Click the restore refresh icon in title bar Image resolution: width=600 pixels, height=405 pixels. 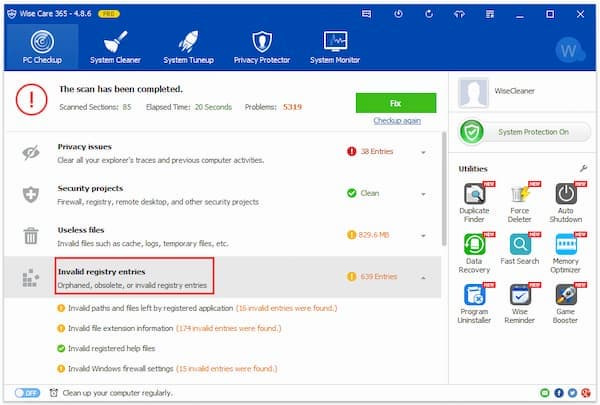point(429,14)
